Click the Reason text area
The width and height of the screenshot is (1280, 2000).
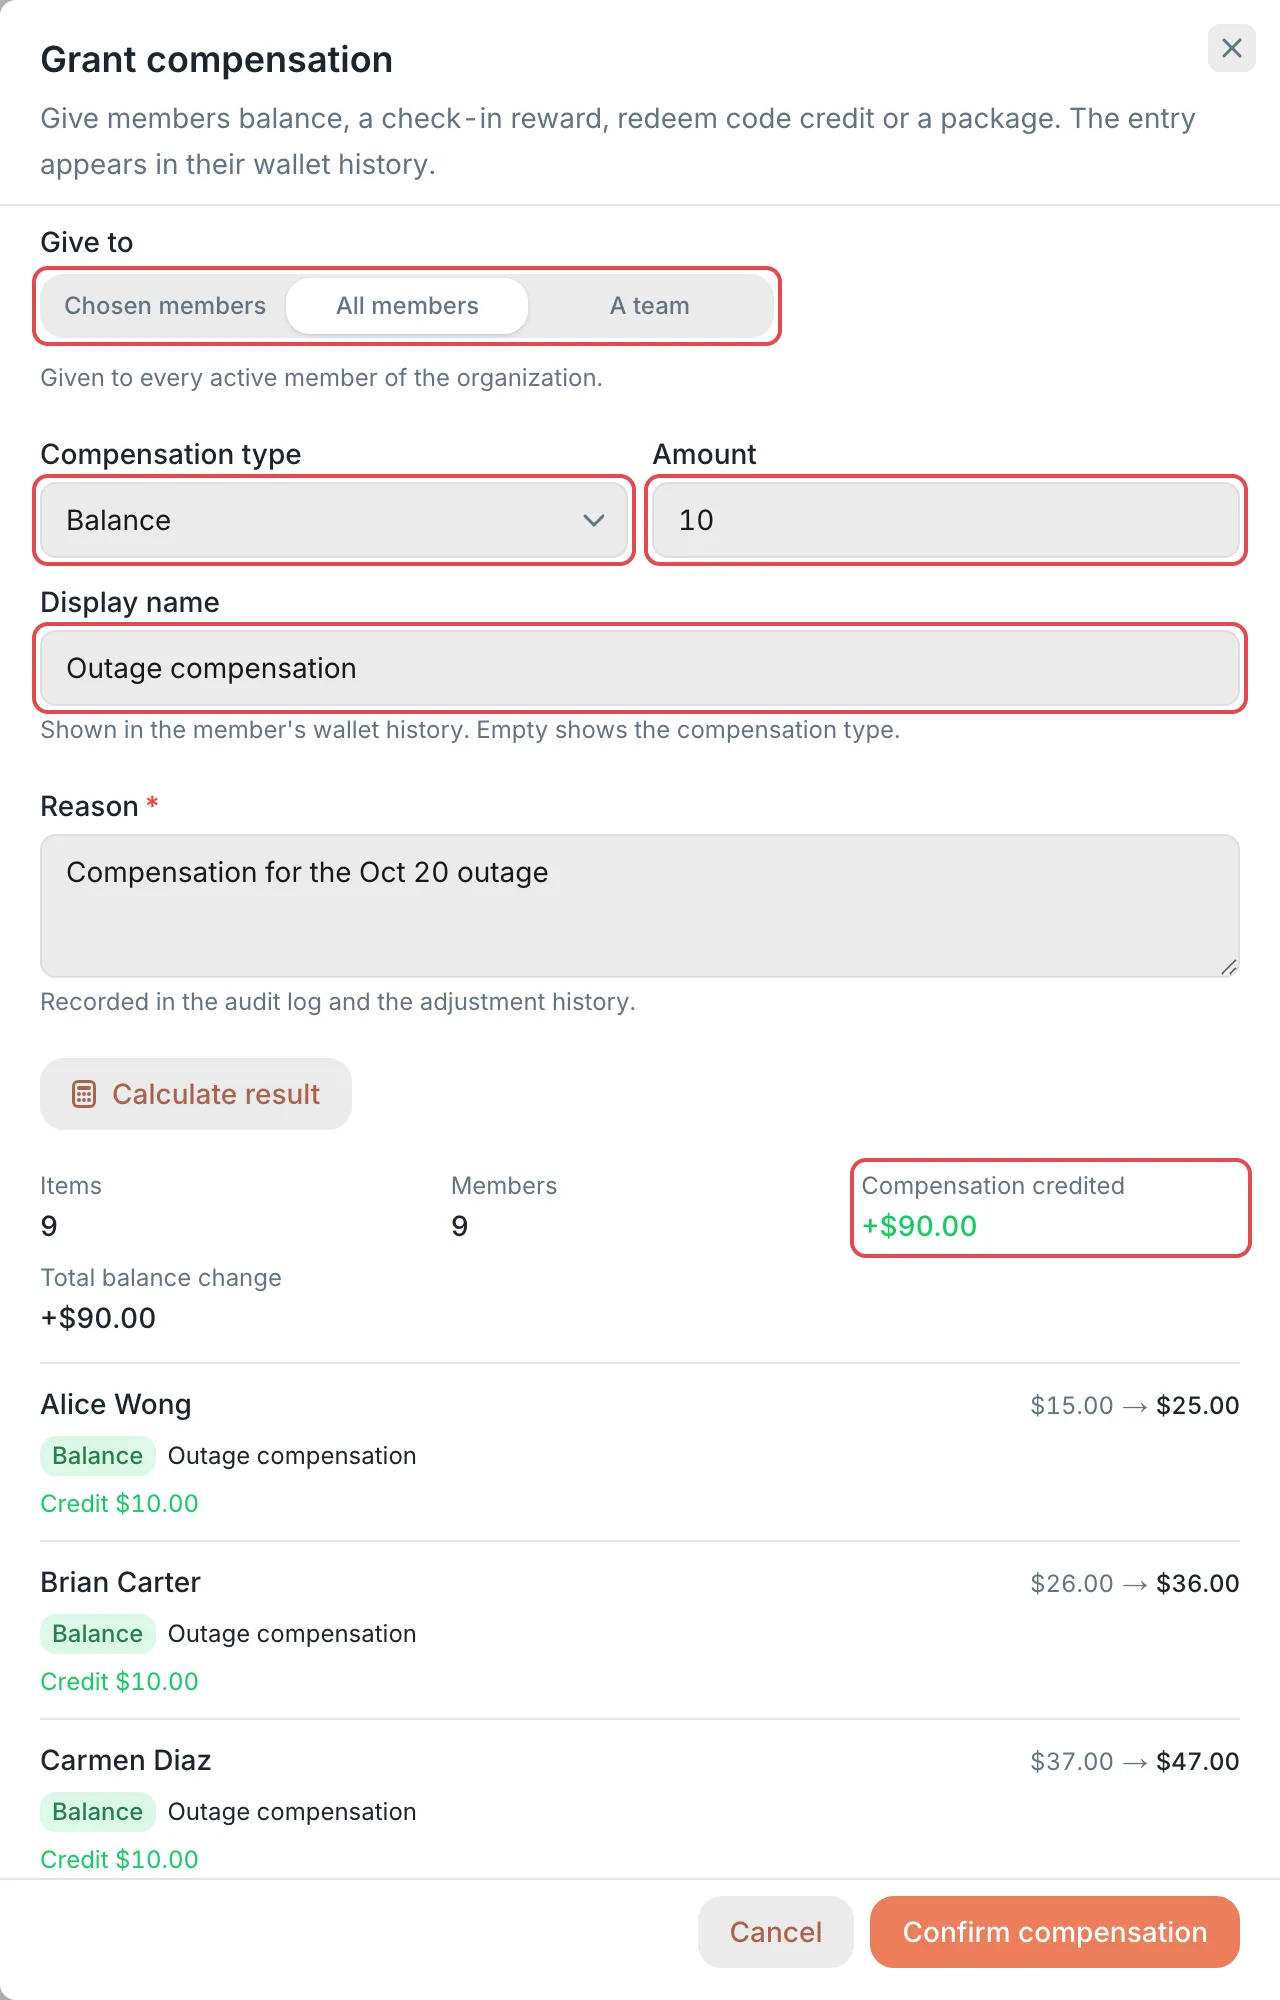[640, 906]
